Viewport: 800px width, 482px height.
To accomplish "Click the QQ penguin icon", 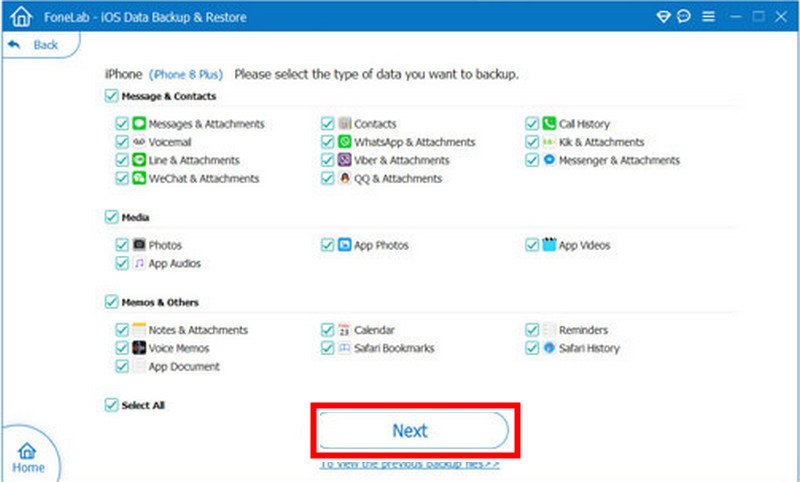I will click(x=345, y=178).
